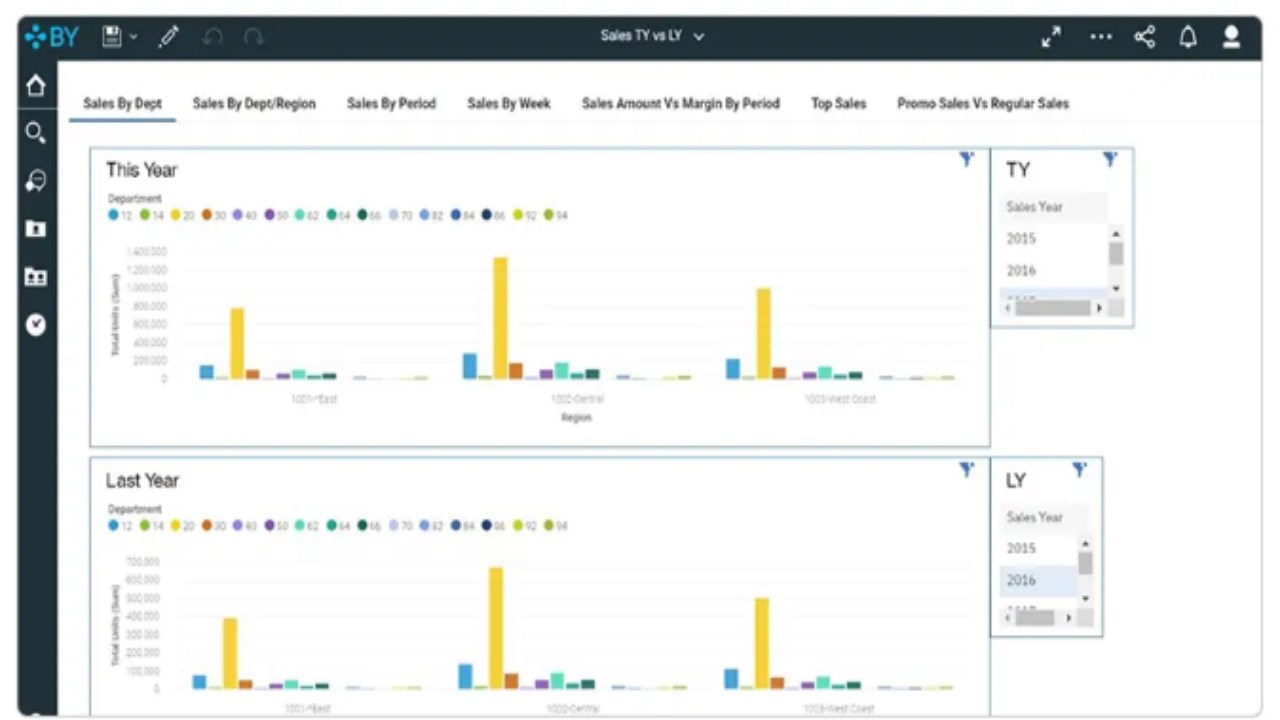Screen dimensions: 1280x720
Task: Toggle Department 30 in This Year legend
Action: [214, 215]
